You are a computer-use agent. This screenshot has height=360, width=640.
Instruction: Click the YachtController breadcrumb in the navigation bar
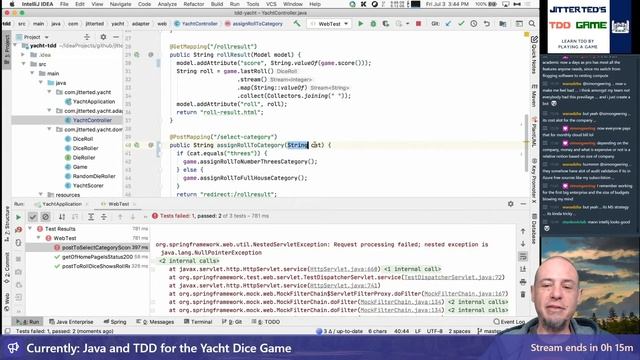pyautogui.click(x=196, y=24)
